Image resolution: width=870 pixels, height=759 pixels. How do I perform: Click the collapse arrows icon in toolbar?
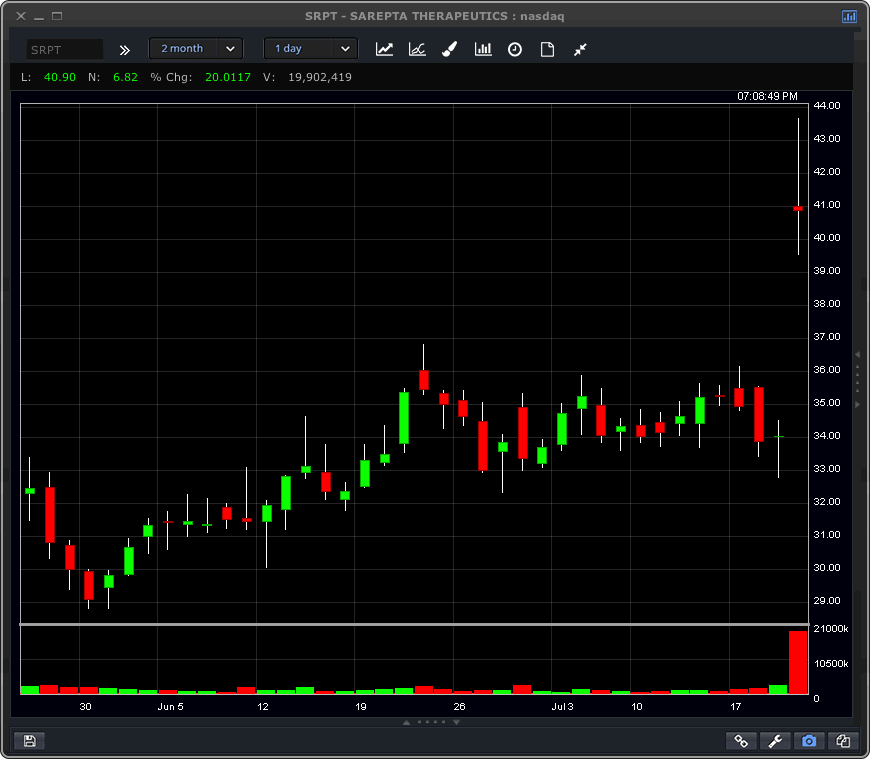click(580, 49)
